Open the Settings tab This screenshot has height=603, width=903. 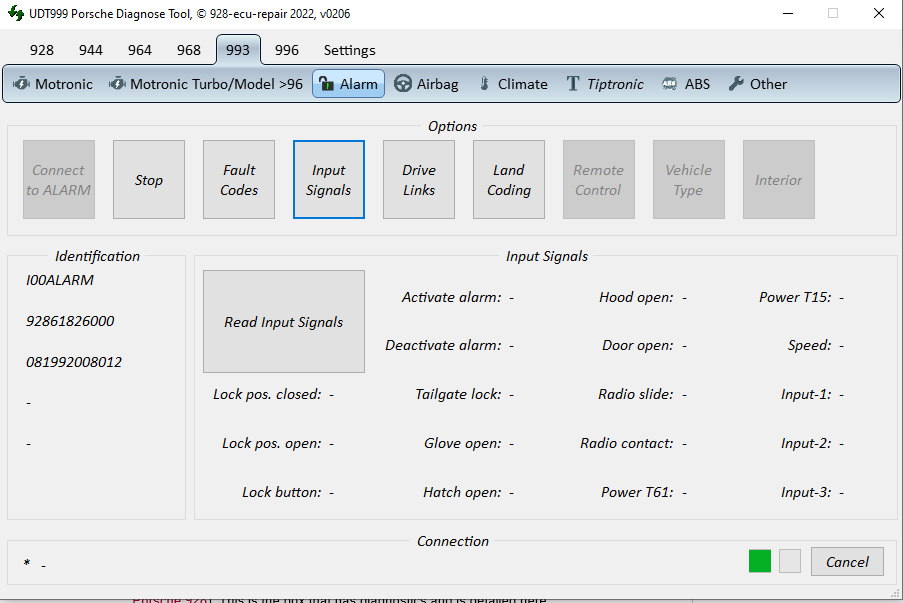(349, 50)
